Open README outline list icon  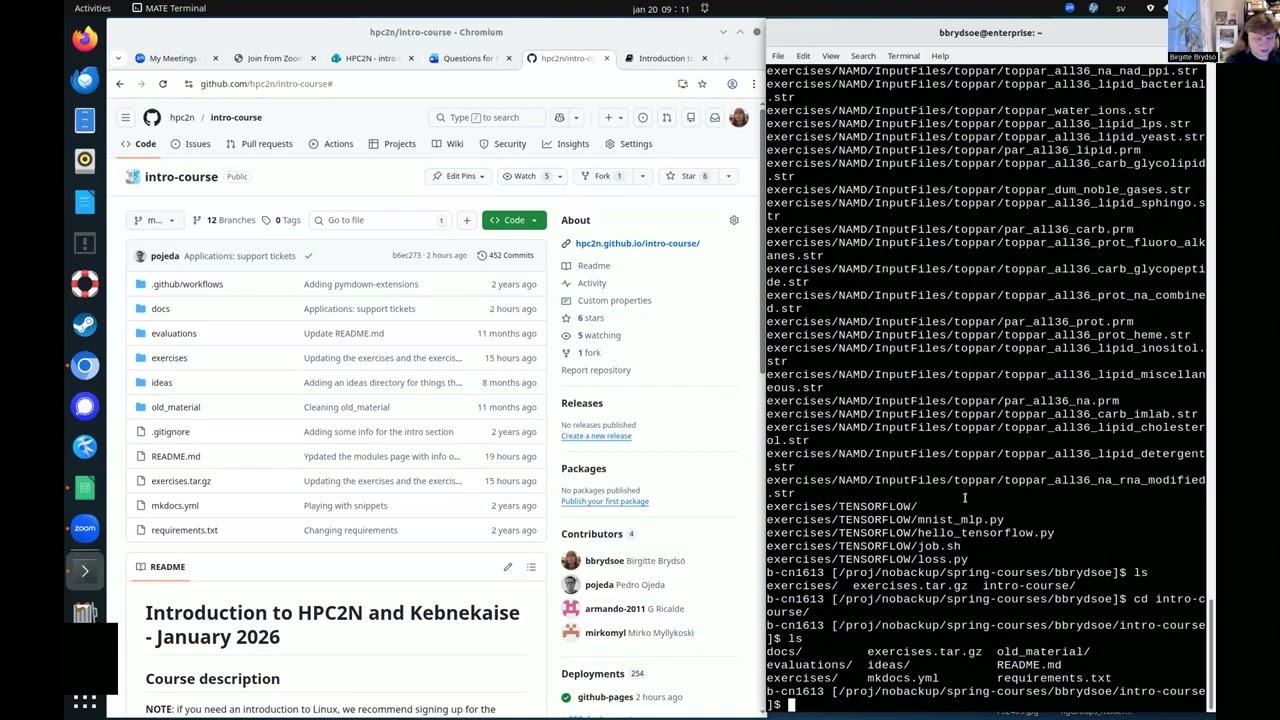tap(531, 567)
